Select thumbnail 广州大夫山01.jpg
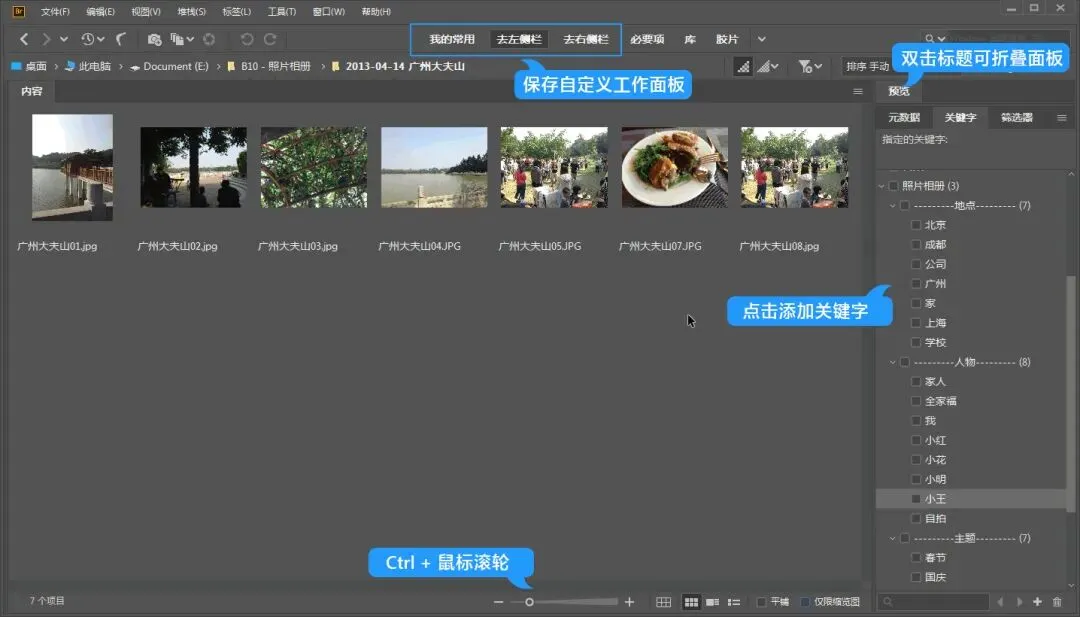Viewport: 1080px width, 617px height. (x=72, y=167)
